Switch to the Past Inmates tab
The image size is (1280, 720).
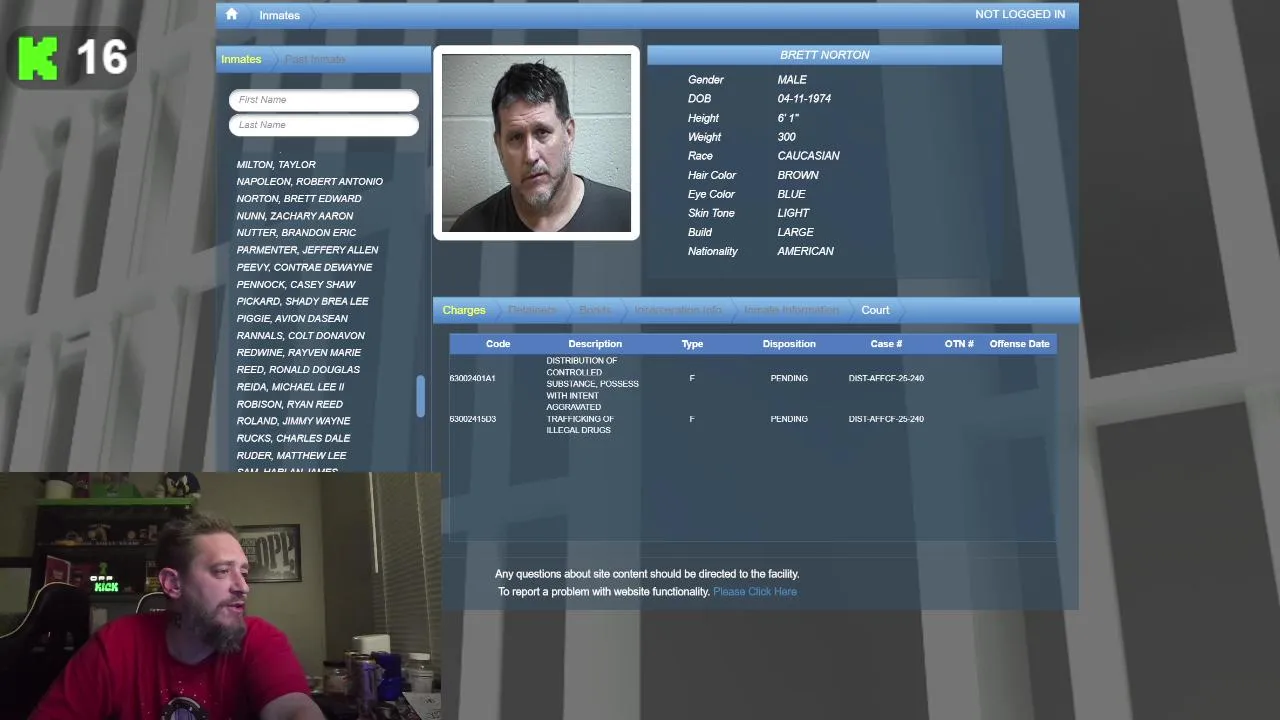315,59
